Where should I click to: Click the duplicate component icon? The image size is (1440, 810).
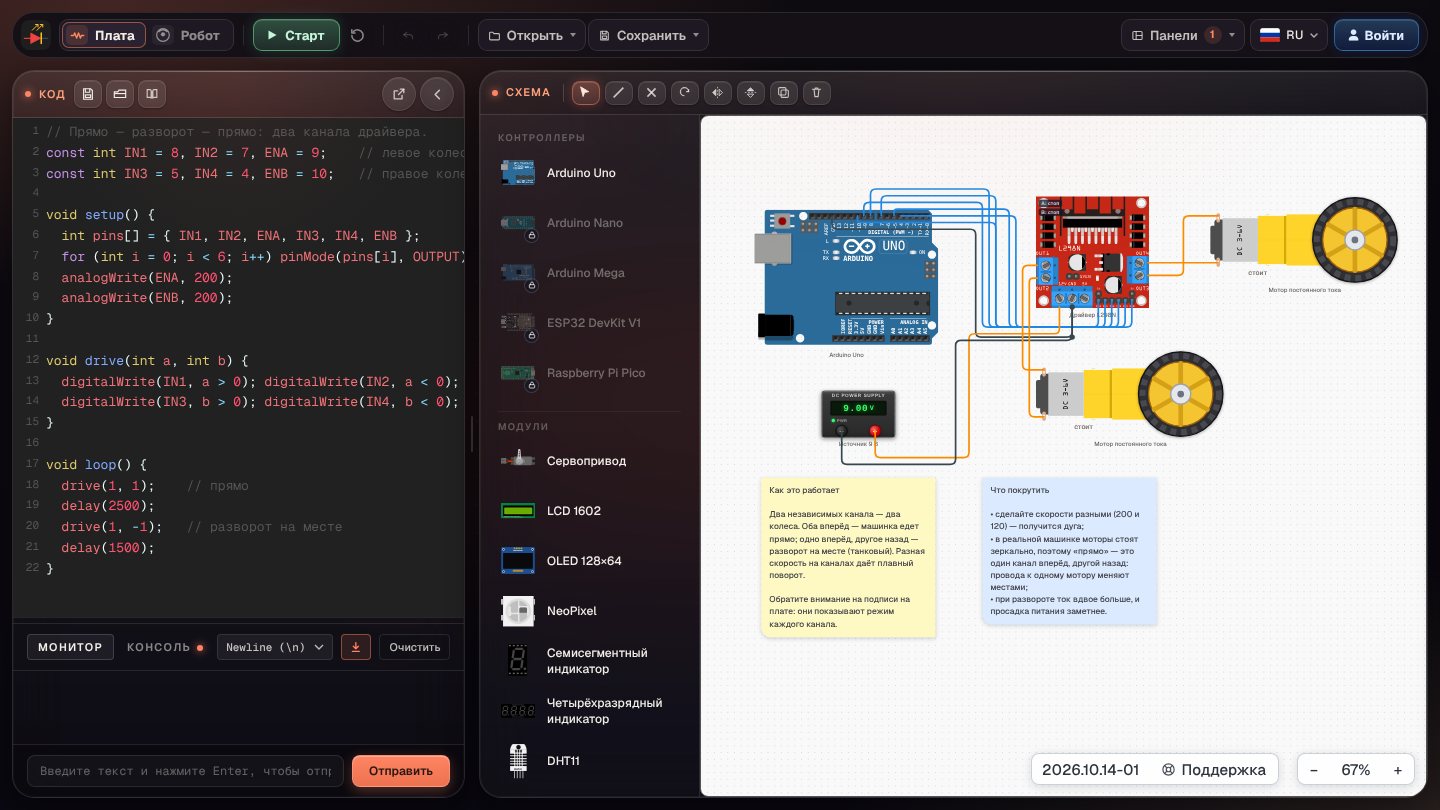784,93
